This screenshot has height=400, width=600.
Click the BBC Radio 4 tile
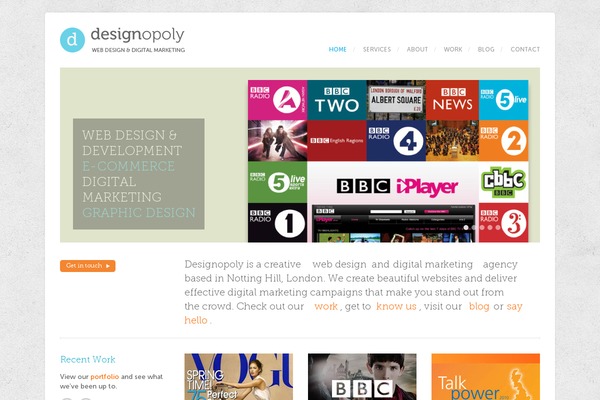point(395,141)
